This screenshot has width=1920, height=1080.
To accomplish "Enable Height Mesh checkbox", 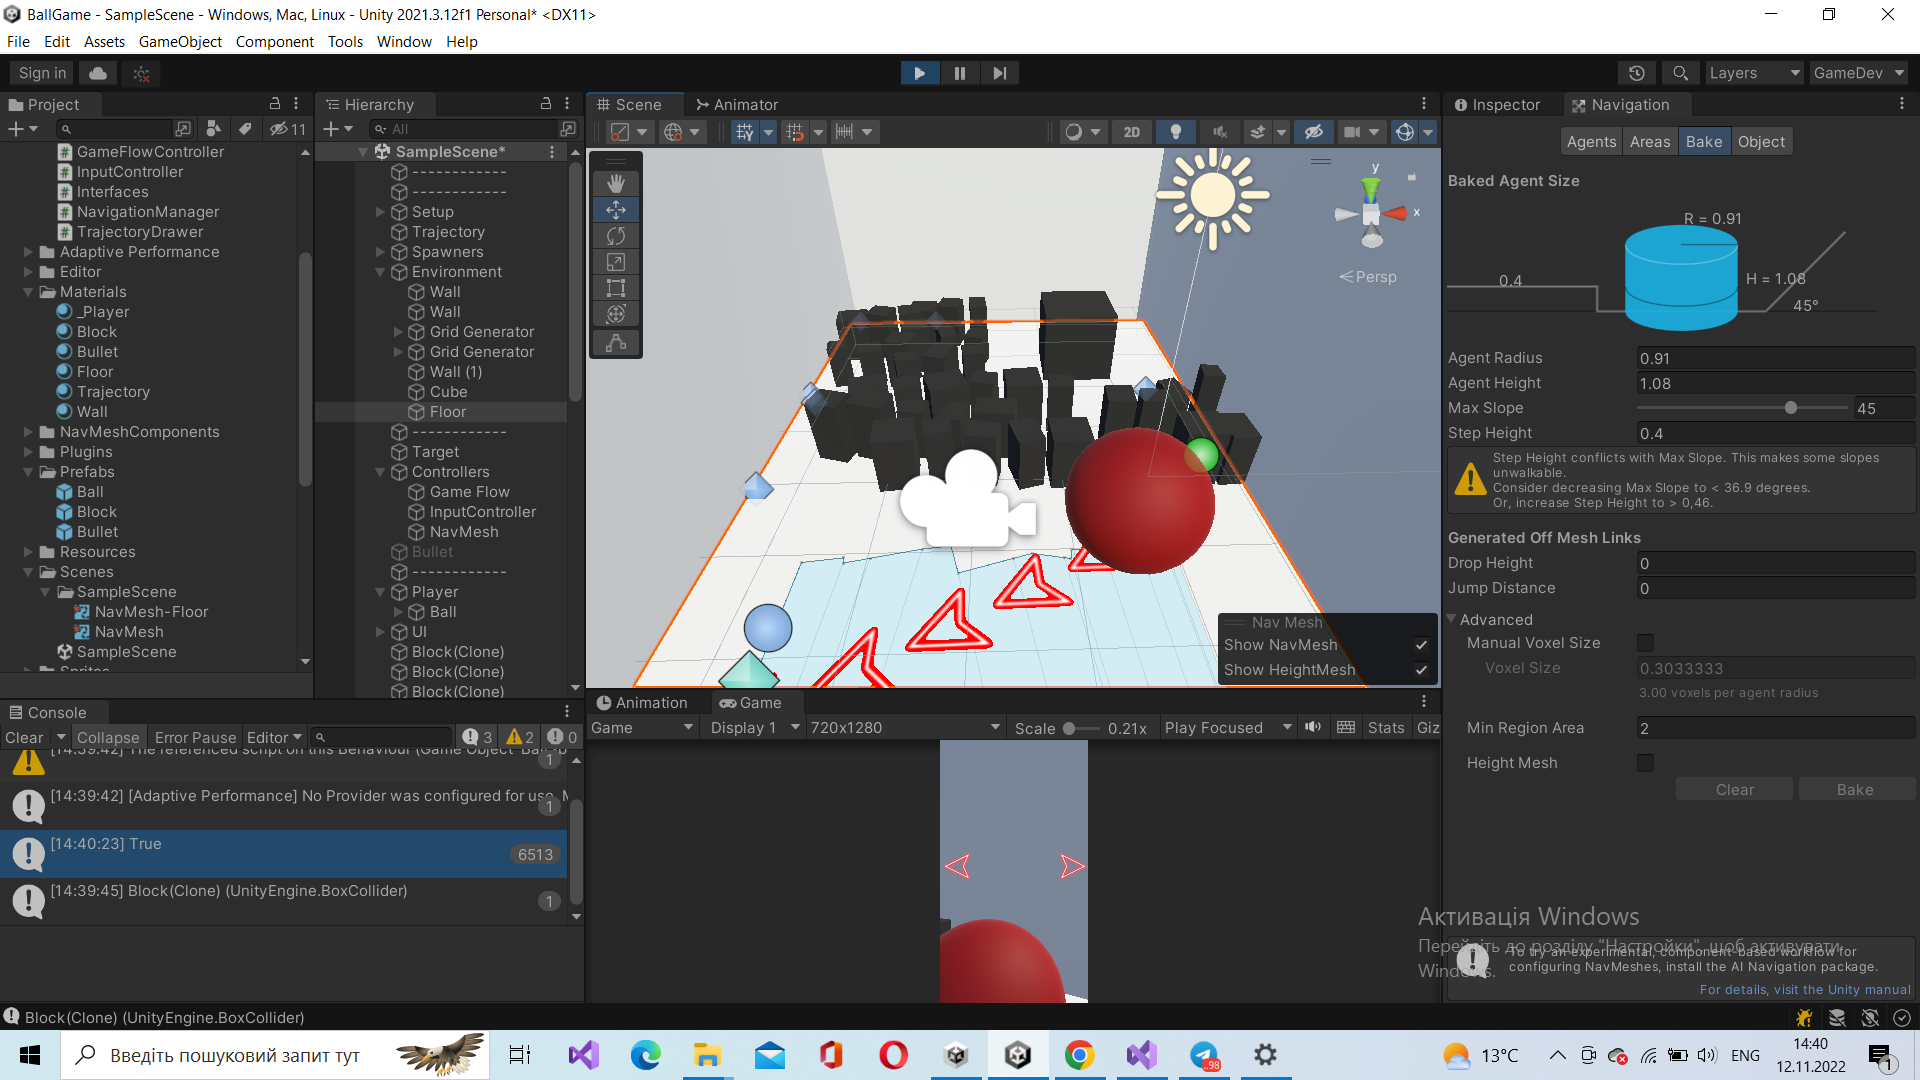I will click(1645, 763).
